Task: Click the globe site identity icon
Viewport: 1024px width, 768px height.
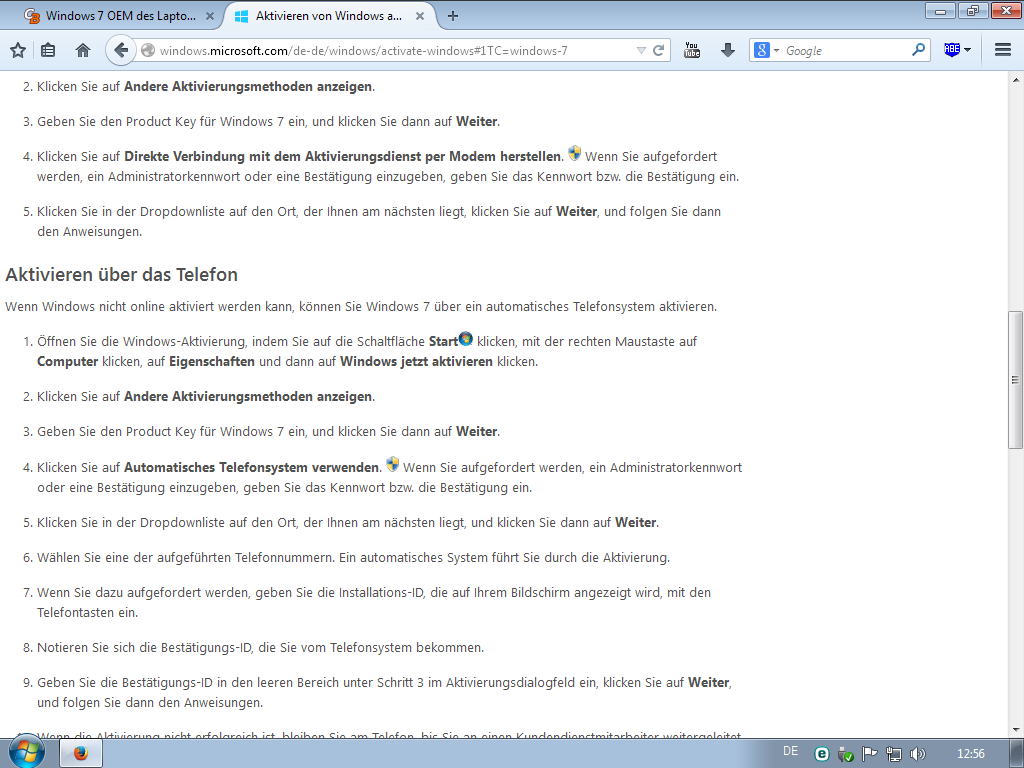Action: 148,50
